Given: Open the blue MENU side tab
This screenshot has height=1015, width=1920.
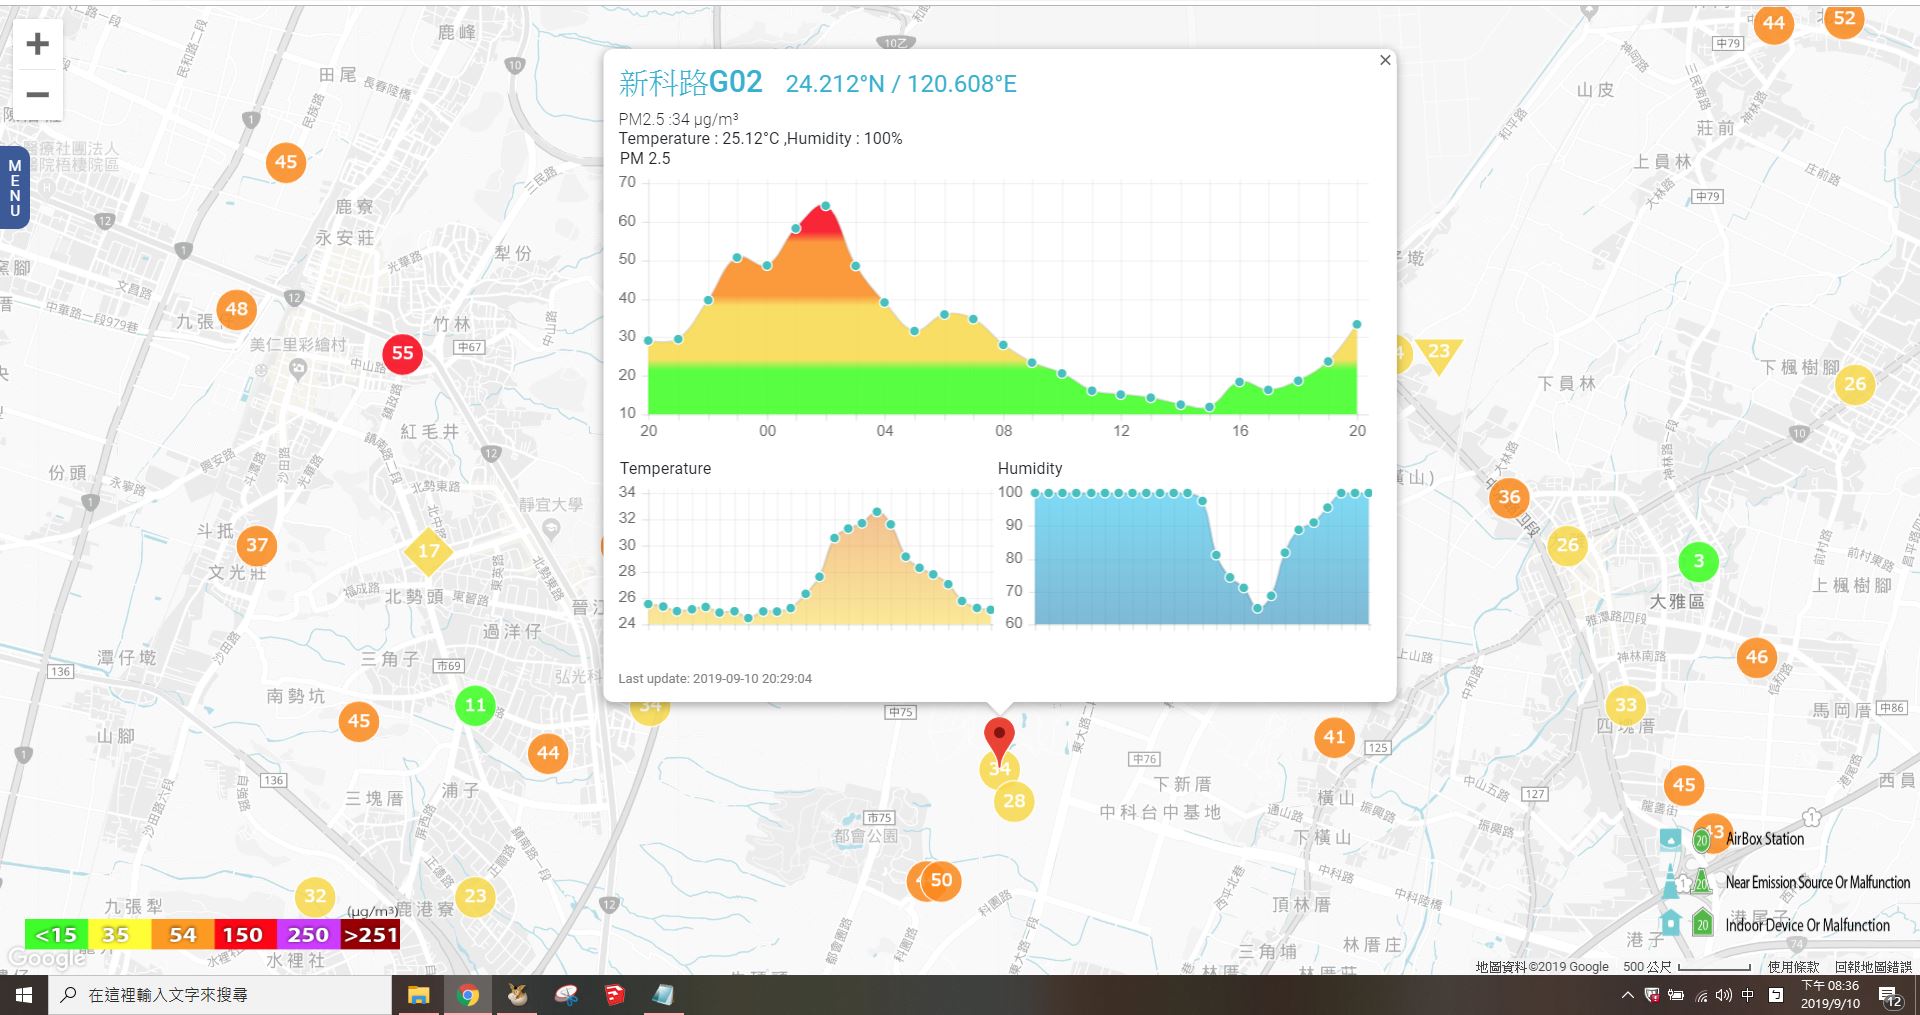Looking at the screenshot, I should [x=14, y=188].
